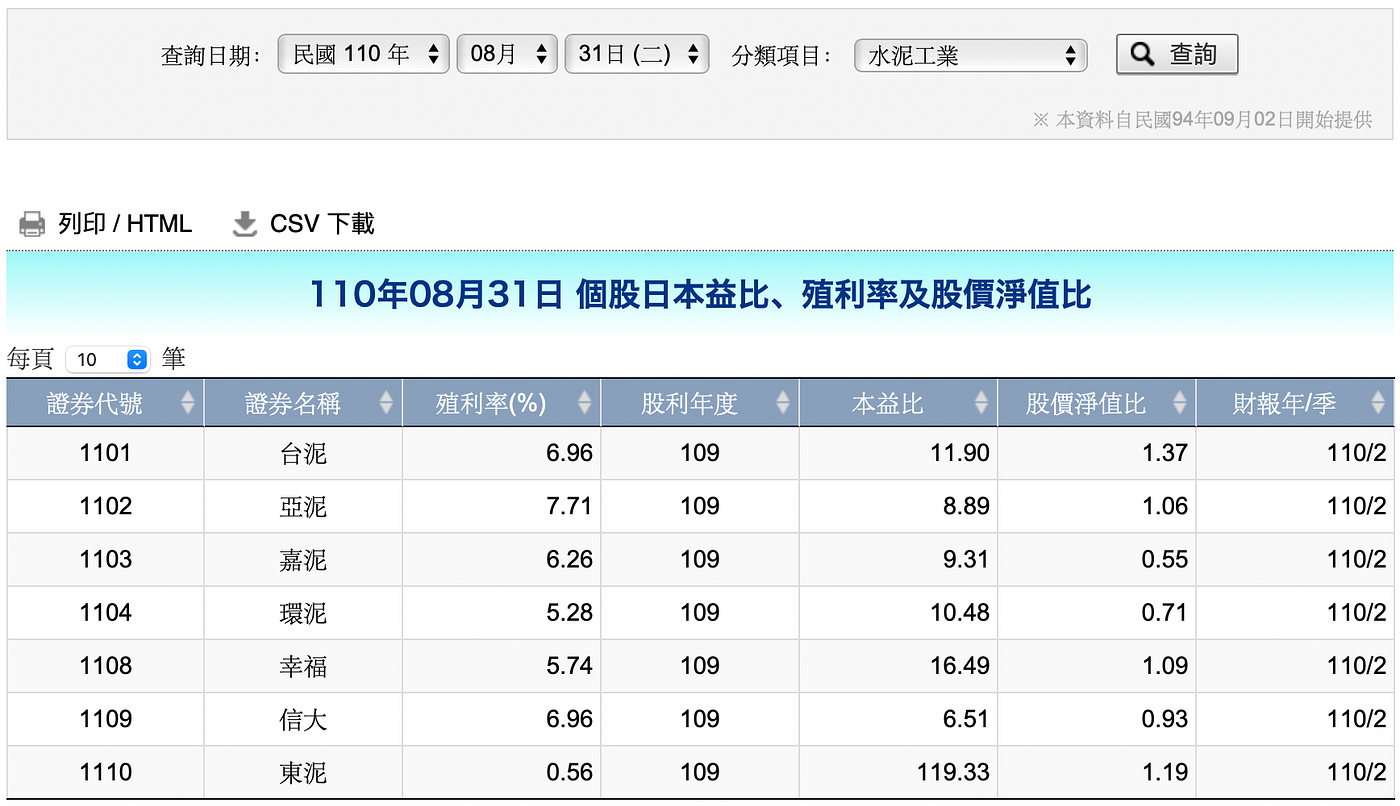Screen dimensions: 1400x806
Task: Click yield value 5.74 for 幸福
Action: pyautogui.click(x=570, y=665)
